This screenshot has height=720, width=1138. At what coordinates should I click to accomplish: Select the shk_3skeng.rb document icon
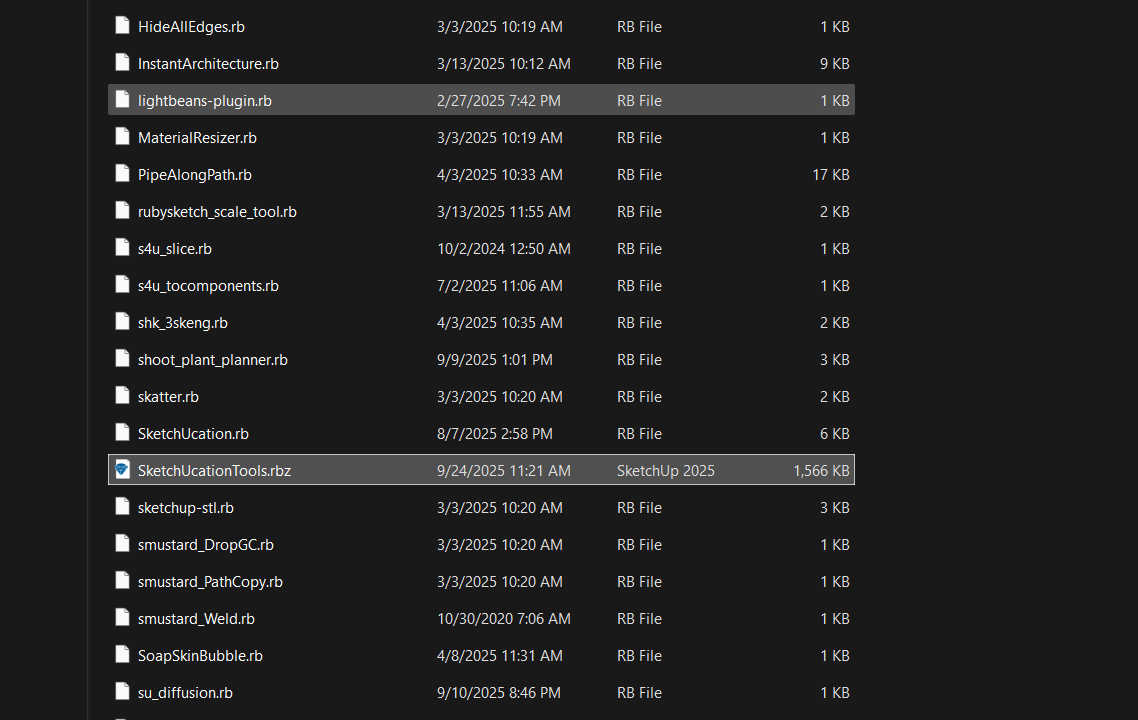pos(122,322)
